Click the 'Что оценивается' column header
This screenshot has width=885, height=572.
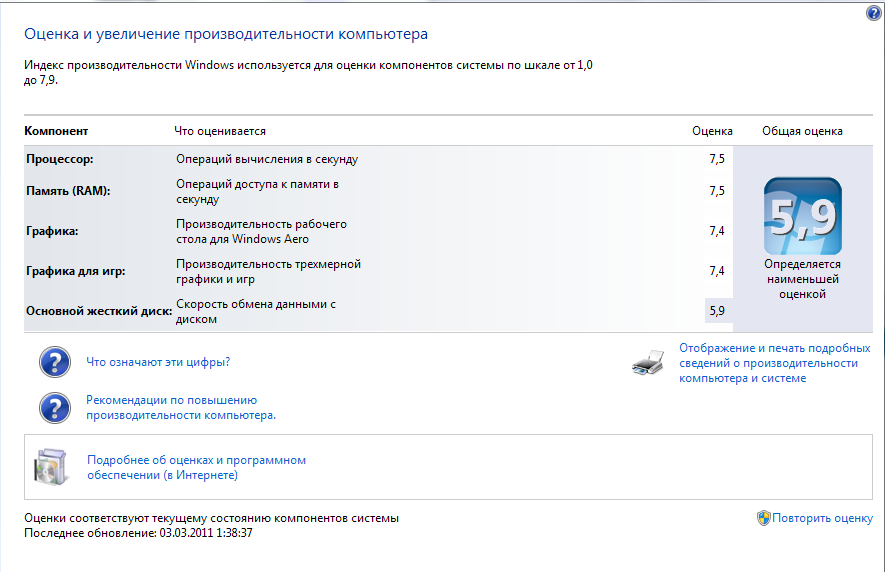220,131
